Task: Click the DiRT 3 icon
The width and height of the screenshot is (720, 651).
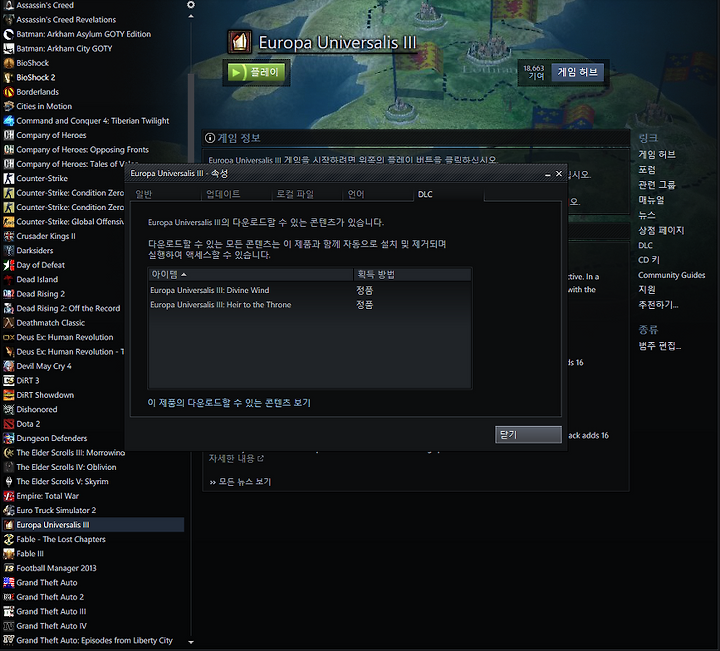Action: pyautogui.click(x=8, y=380)
